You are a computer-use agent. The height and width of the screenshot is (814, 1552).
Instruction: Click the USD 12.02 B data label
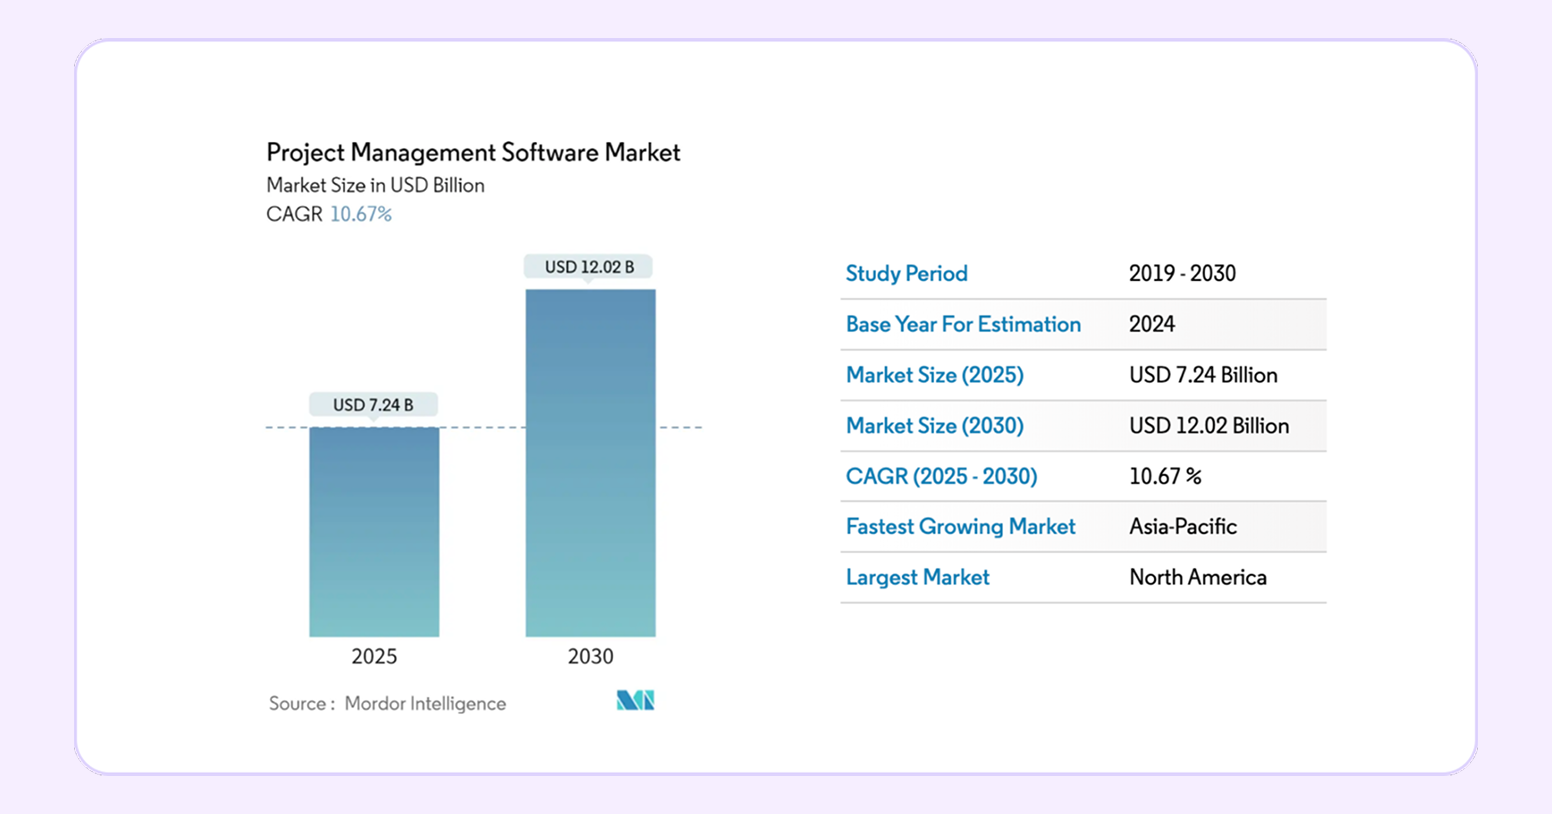(x=588, y=266)
